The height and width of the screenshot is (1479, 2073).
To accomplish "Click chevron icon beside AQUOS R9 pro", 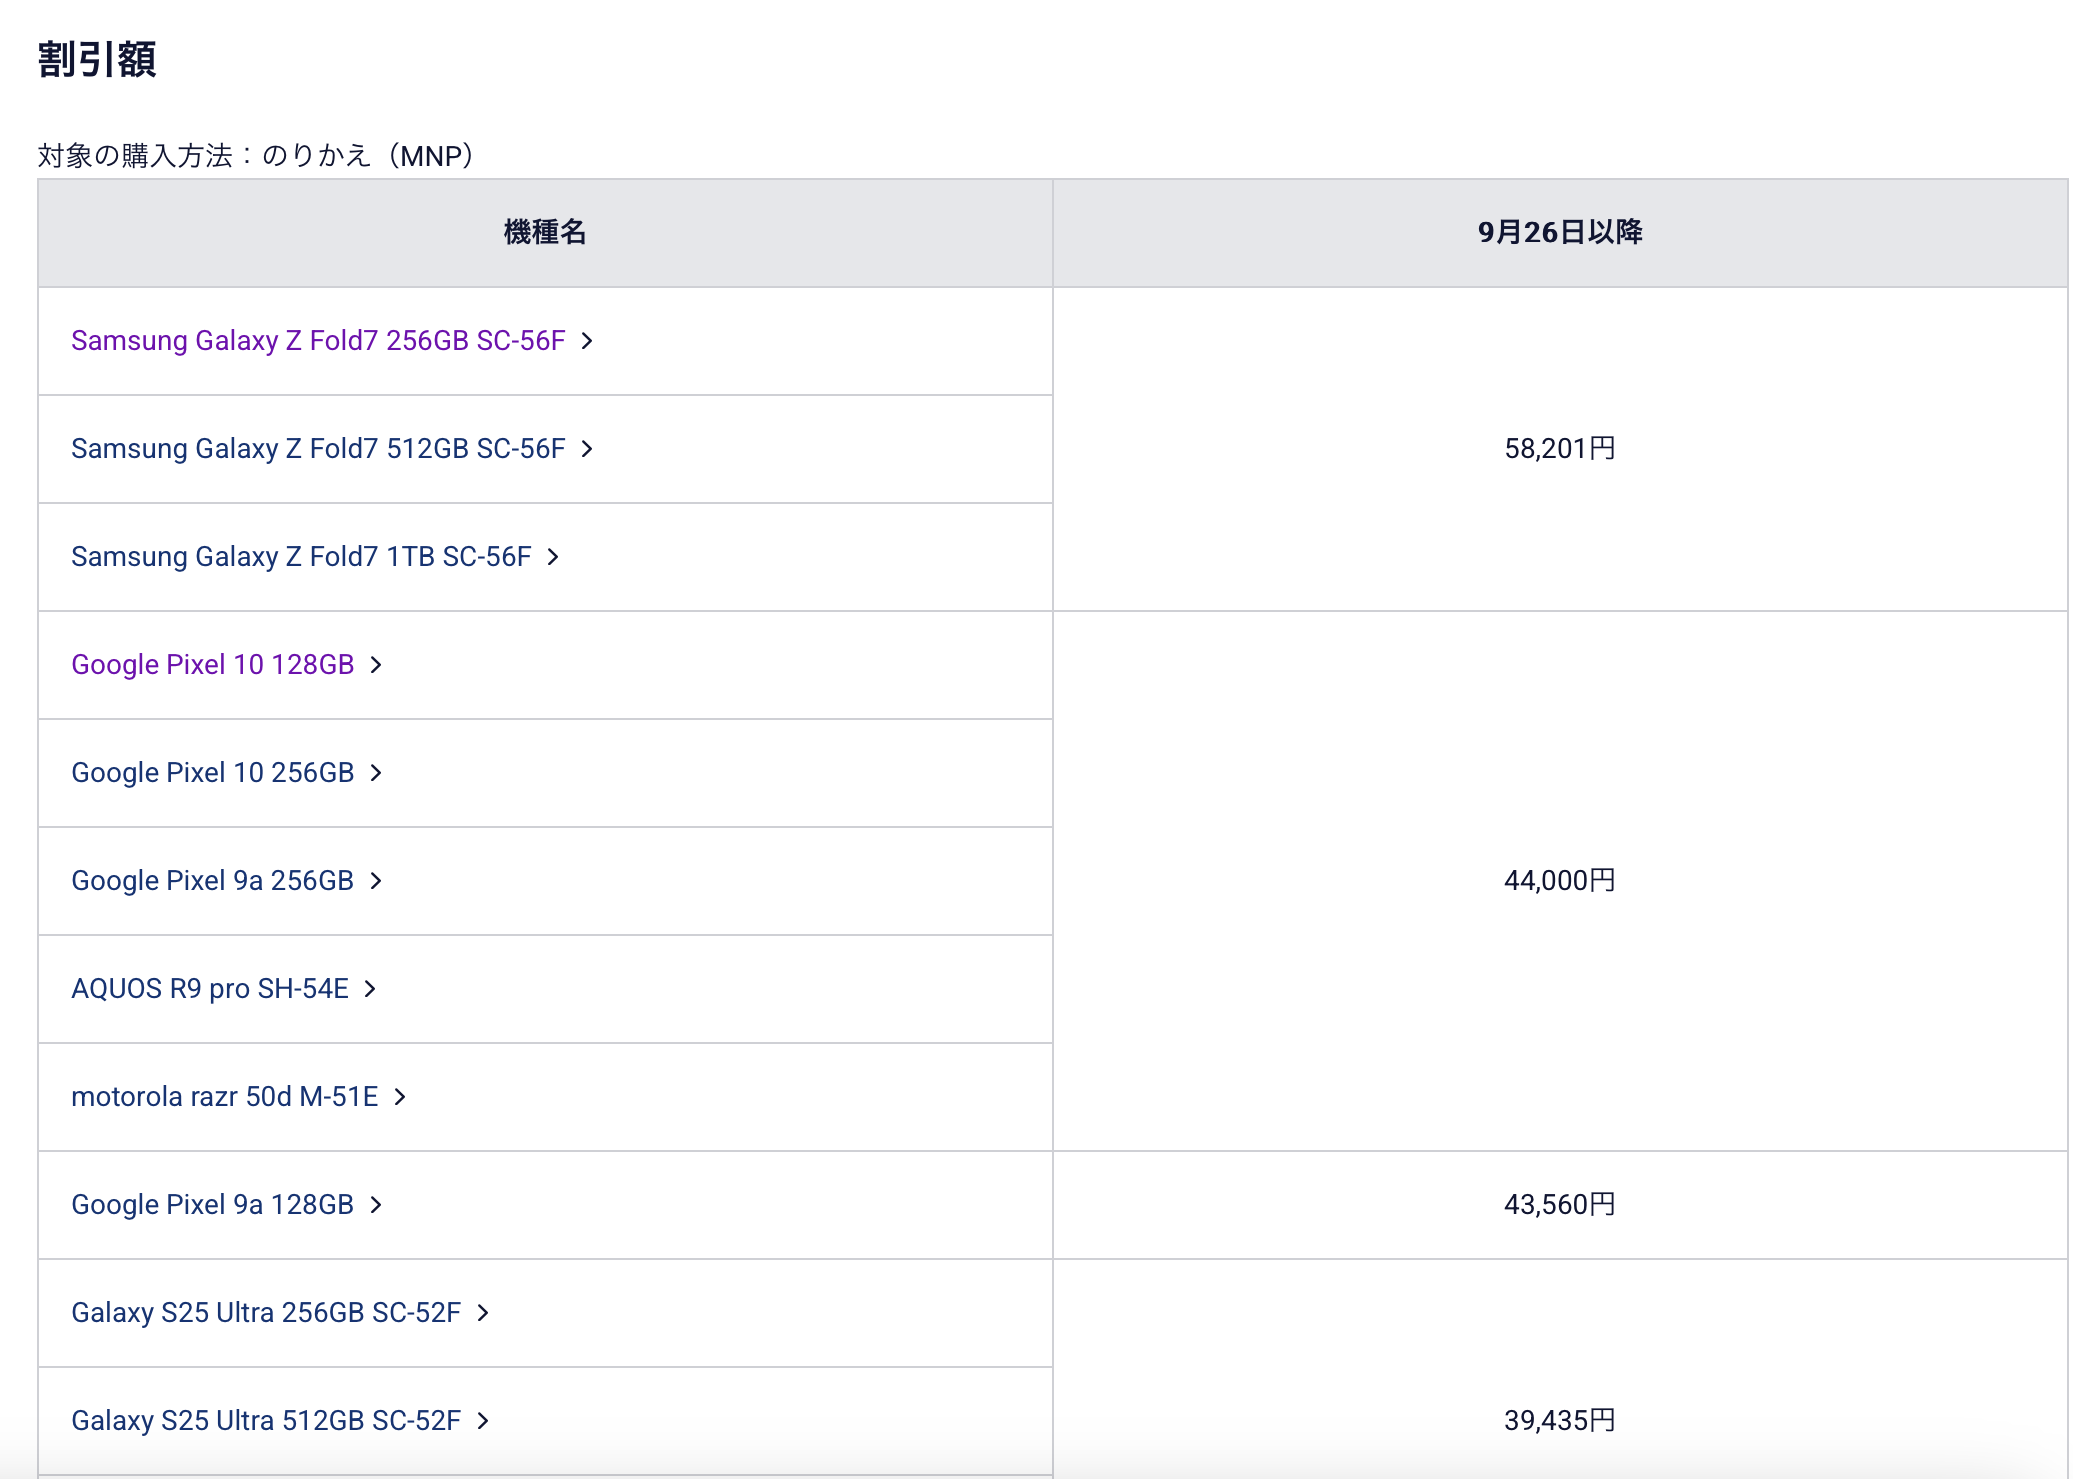I will [x=370, y=989].
